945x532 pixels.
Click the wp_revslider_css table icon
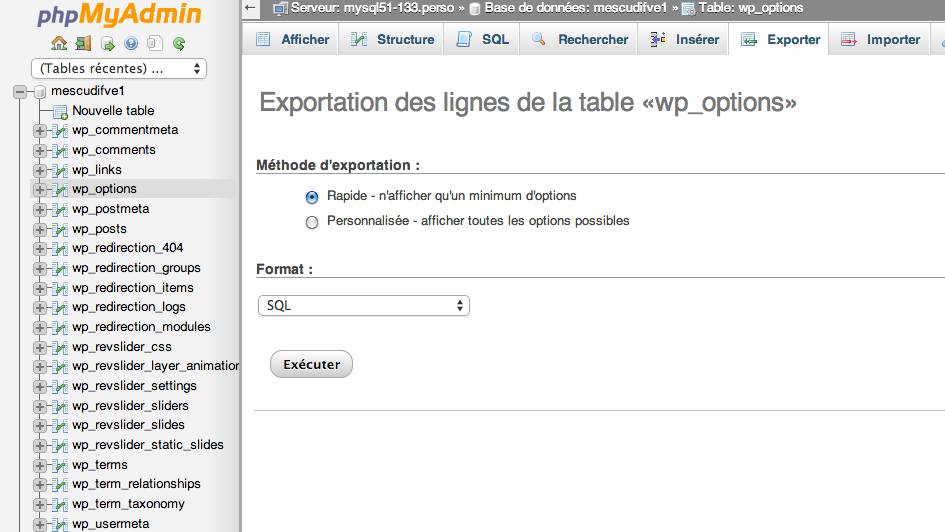(60, 348)
